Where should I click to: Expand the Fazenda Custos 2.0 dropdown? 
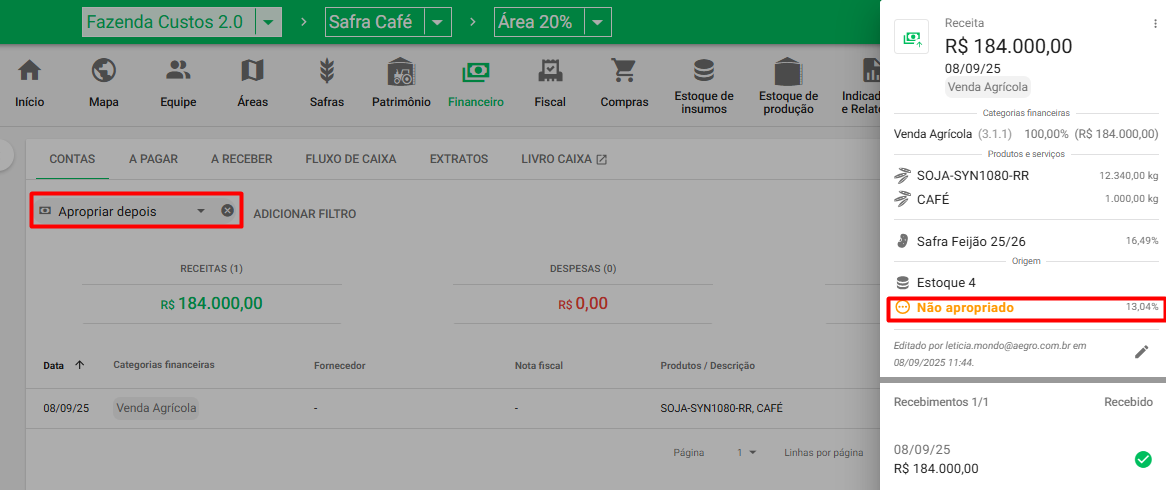point(269,22)
